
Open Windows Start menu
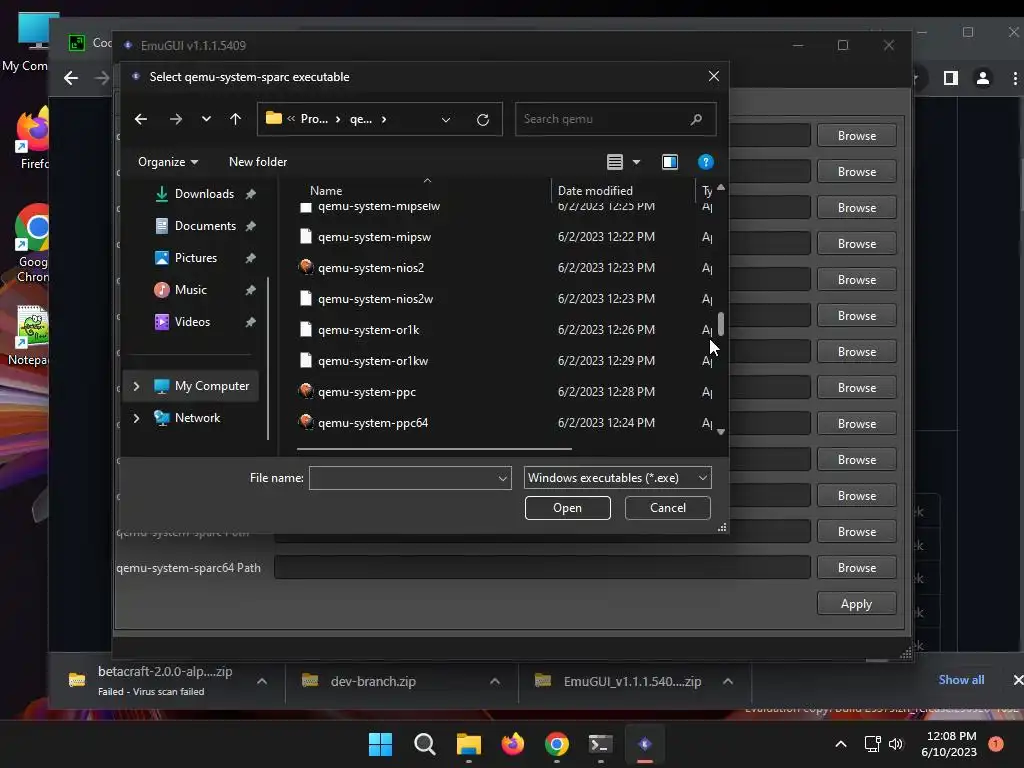[x=380, y=744]
